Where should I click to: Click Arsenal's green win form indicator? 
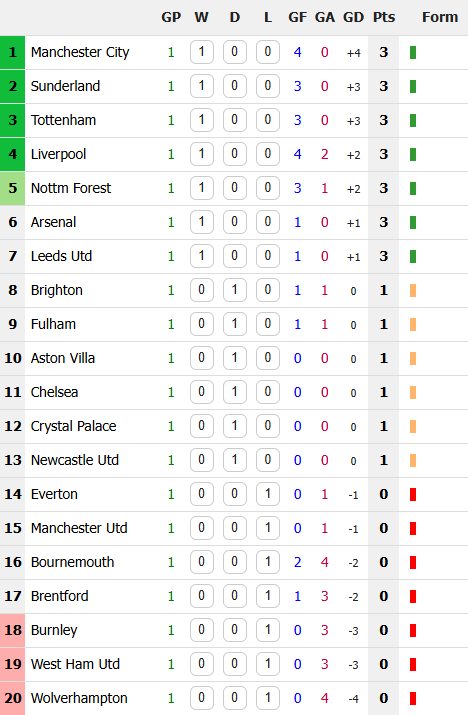click(x=413, y=223)
